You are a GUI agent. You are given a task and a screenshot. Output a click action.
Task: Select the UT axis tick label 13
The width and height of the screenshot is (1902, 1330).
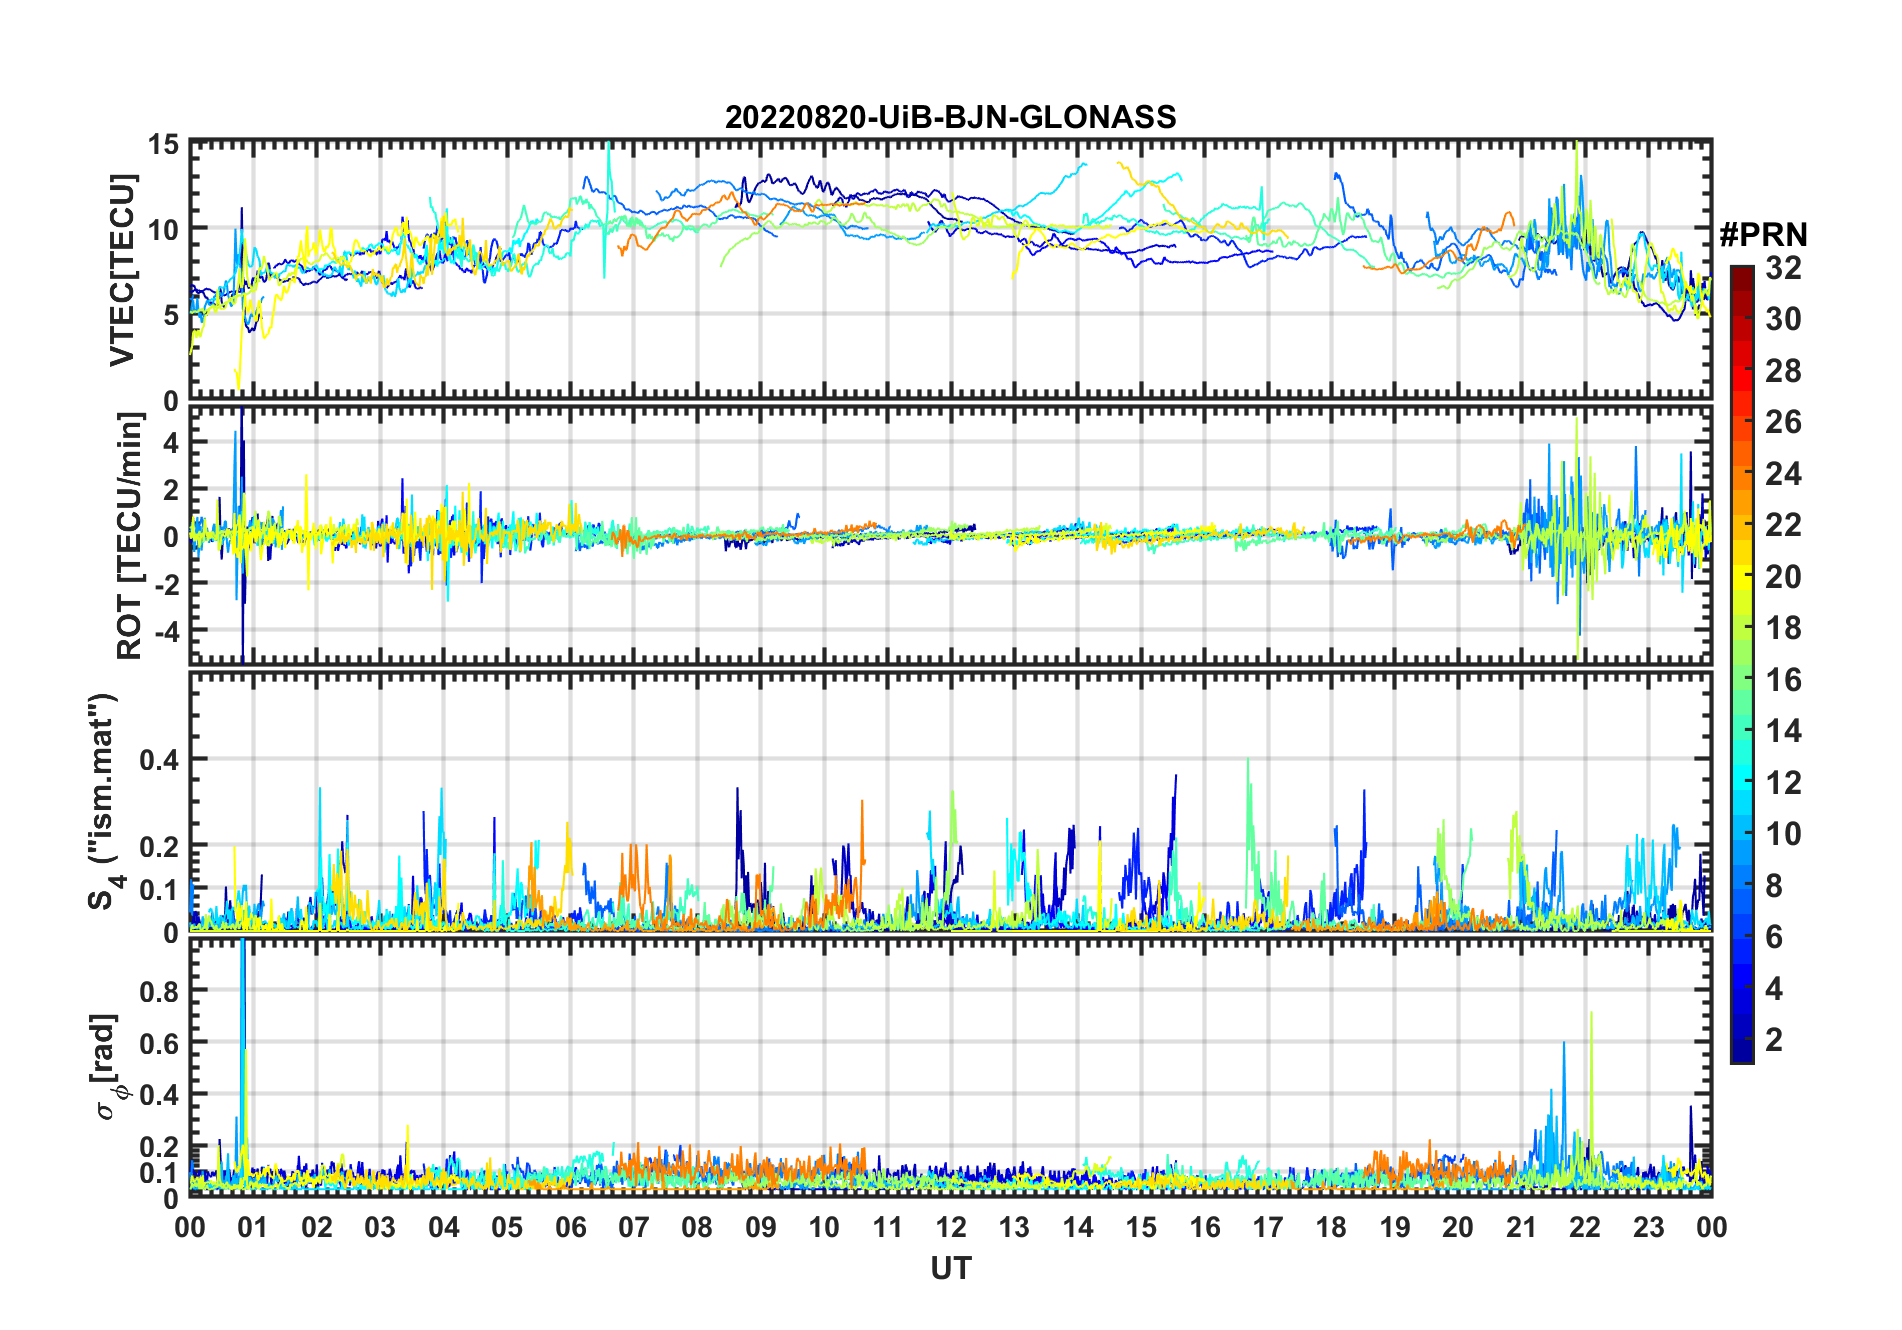pos(1014,1227)
